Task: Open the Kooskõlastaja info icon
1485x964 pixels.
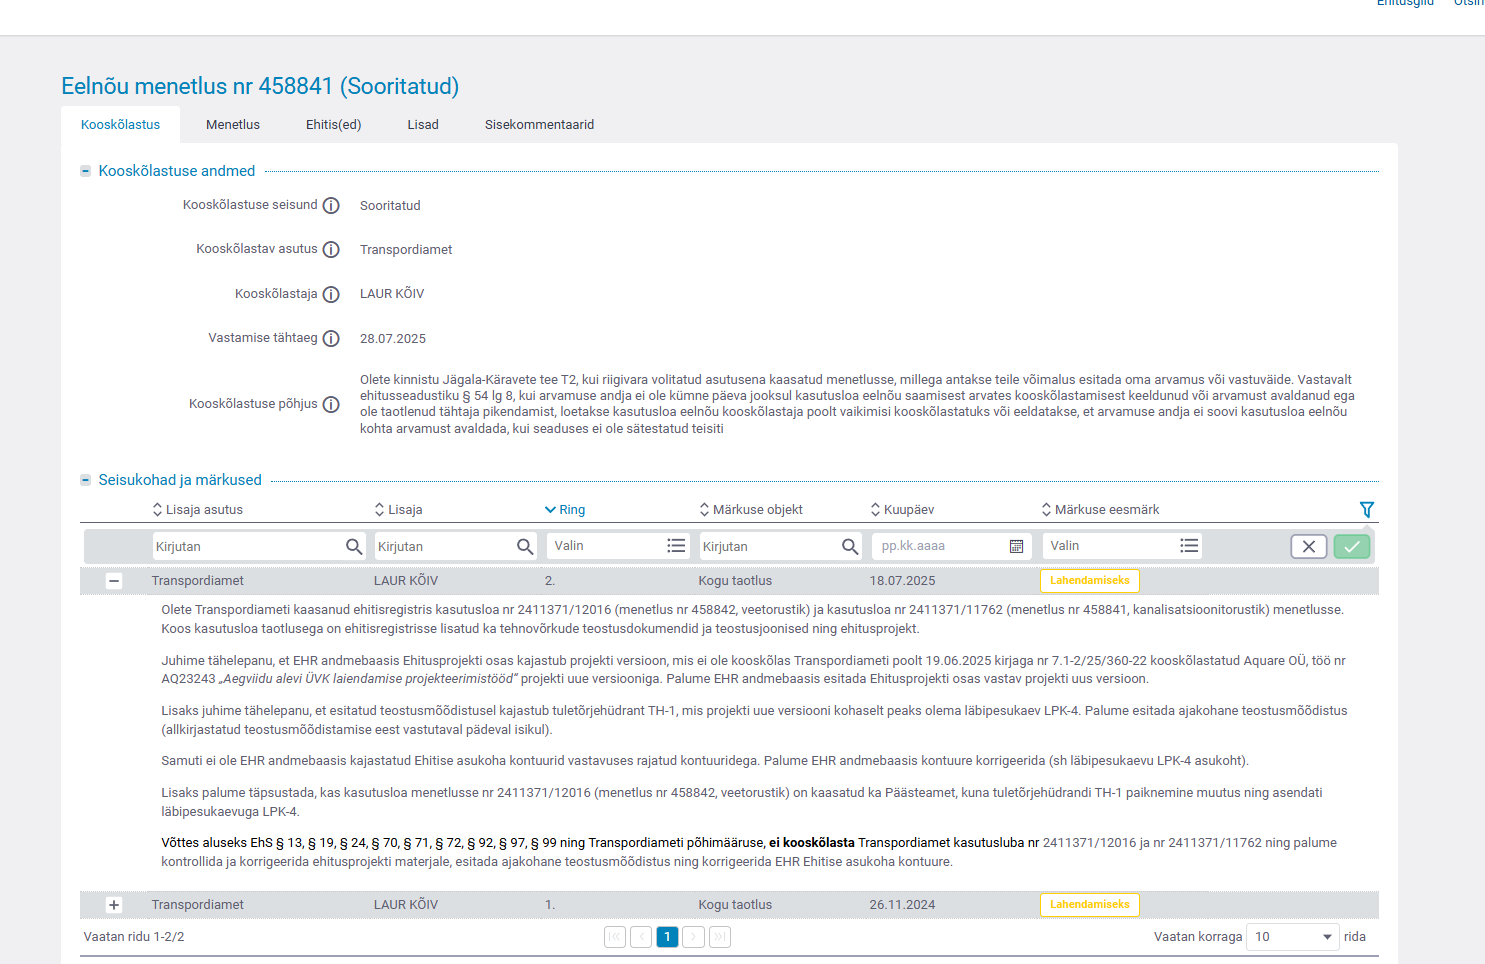Action: pyautogui.click(x=331, y=295)
